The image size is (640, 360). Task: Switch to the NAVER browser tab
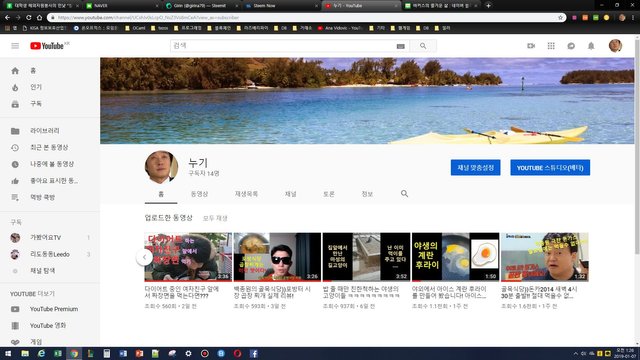click(x=121, y=6)
